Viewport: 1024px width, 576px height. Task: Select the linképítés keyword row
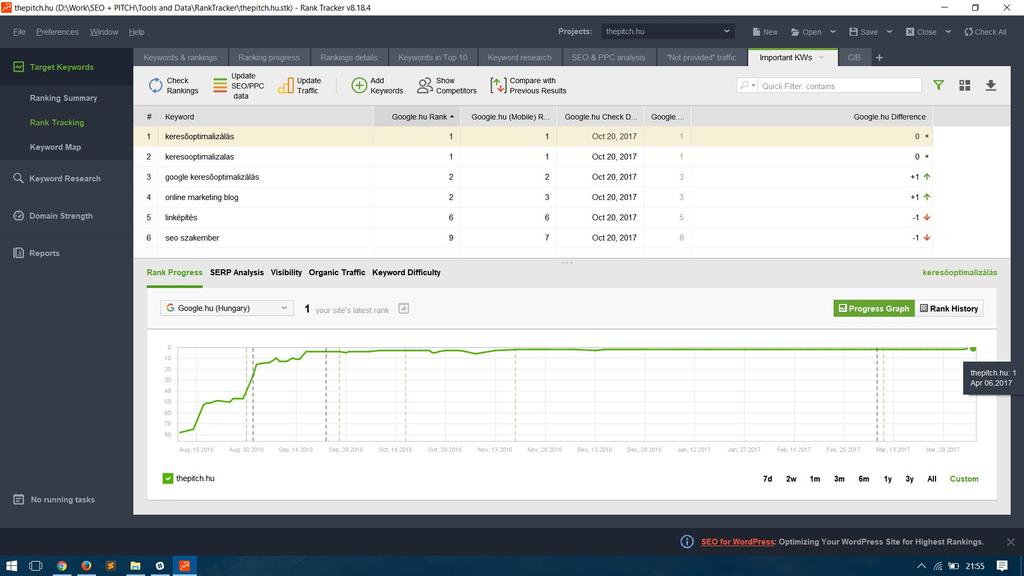point(533,217)
